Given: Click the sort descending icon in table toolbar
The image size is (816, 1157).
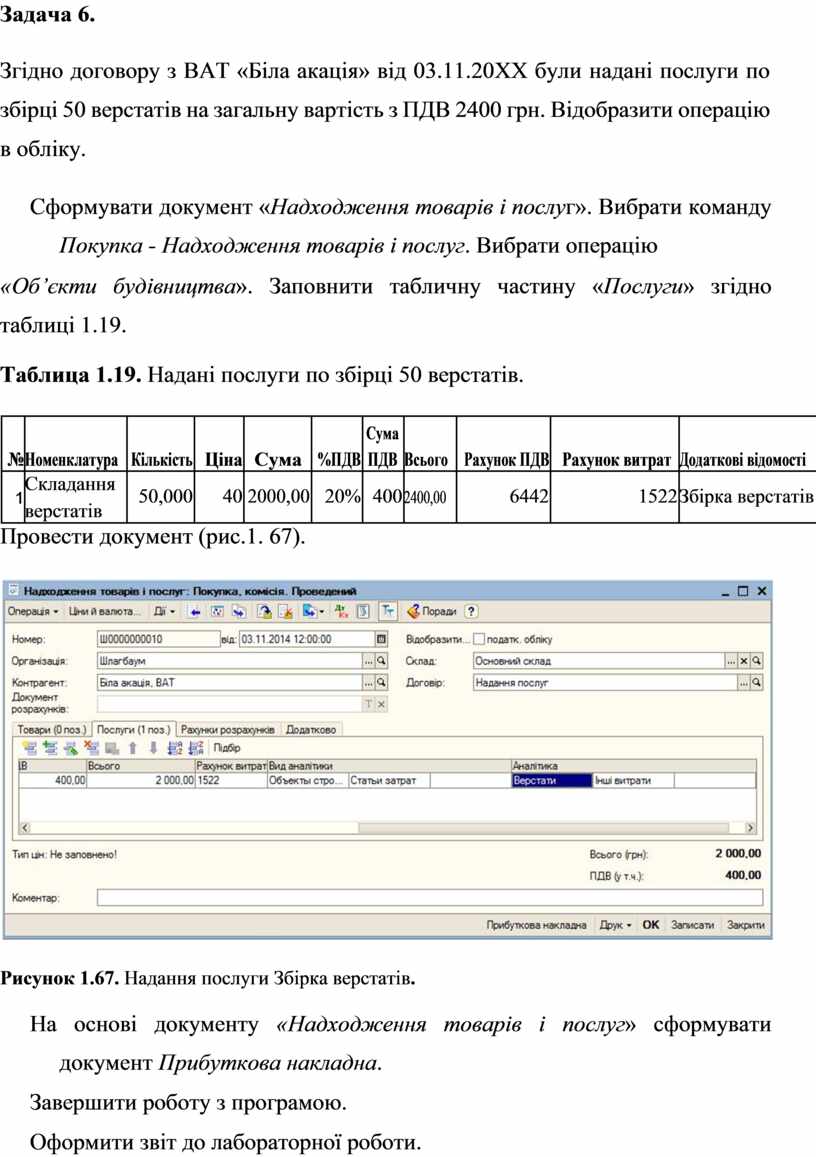Looking at the screenshot, I should [x=196, y=748].
